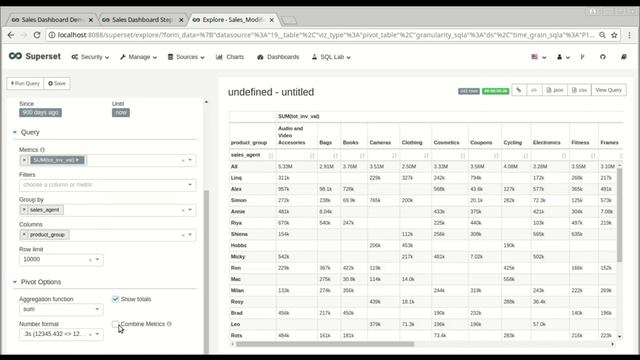The image size is (640, 360).
Task: Collapse the Pivot Options section
Action: tap(37, 282)
